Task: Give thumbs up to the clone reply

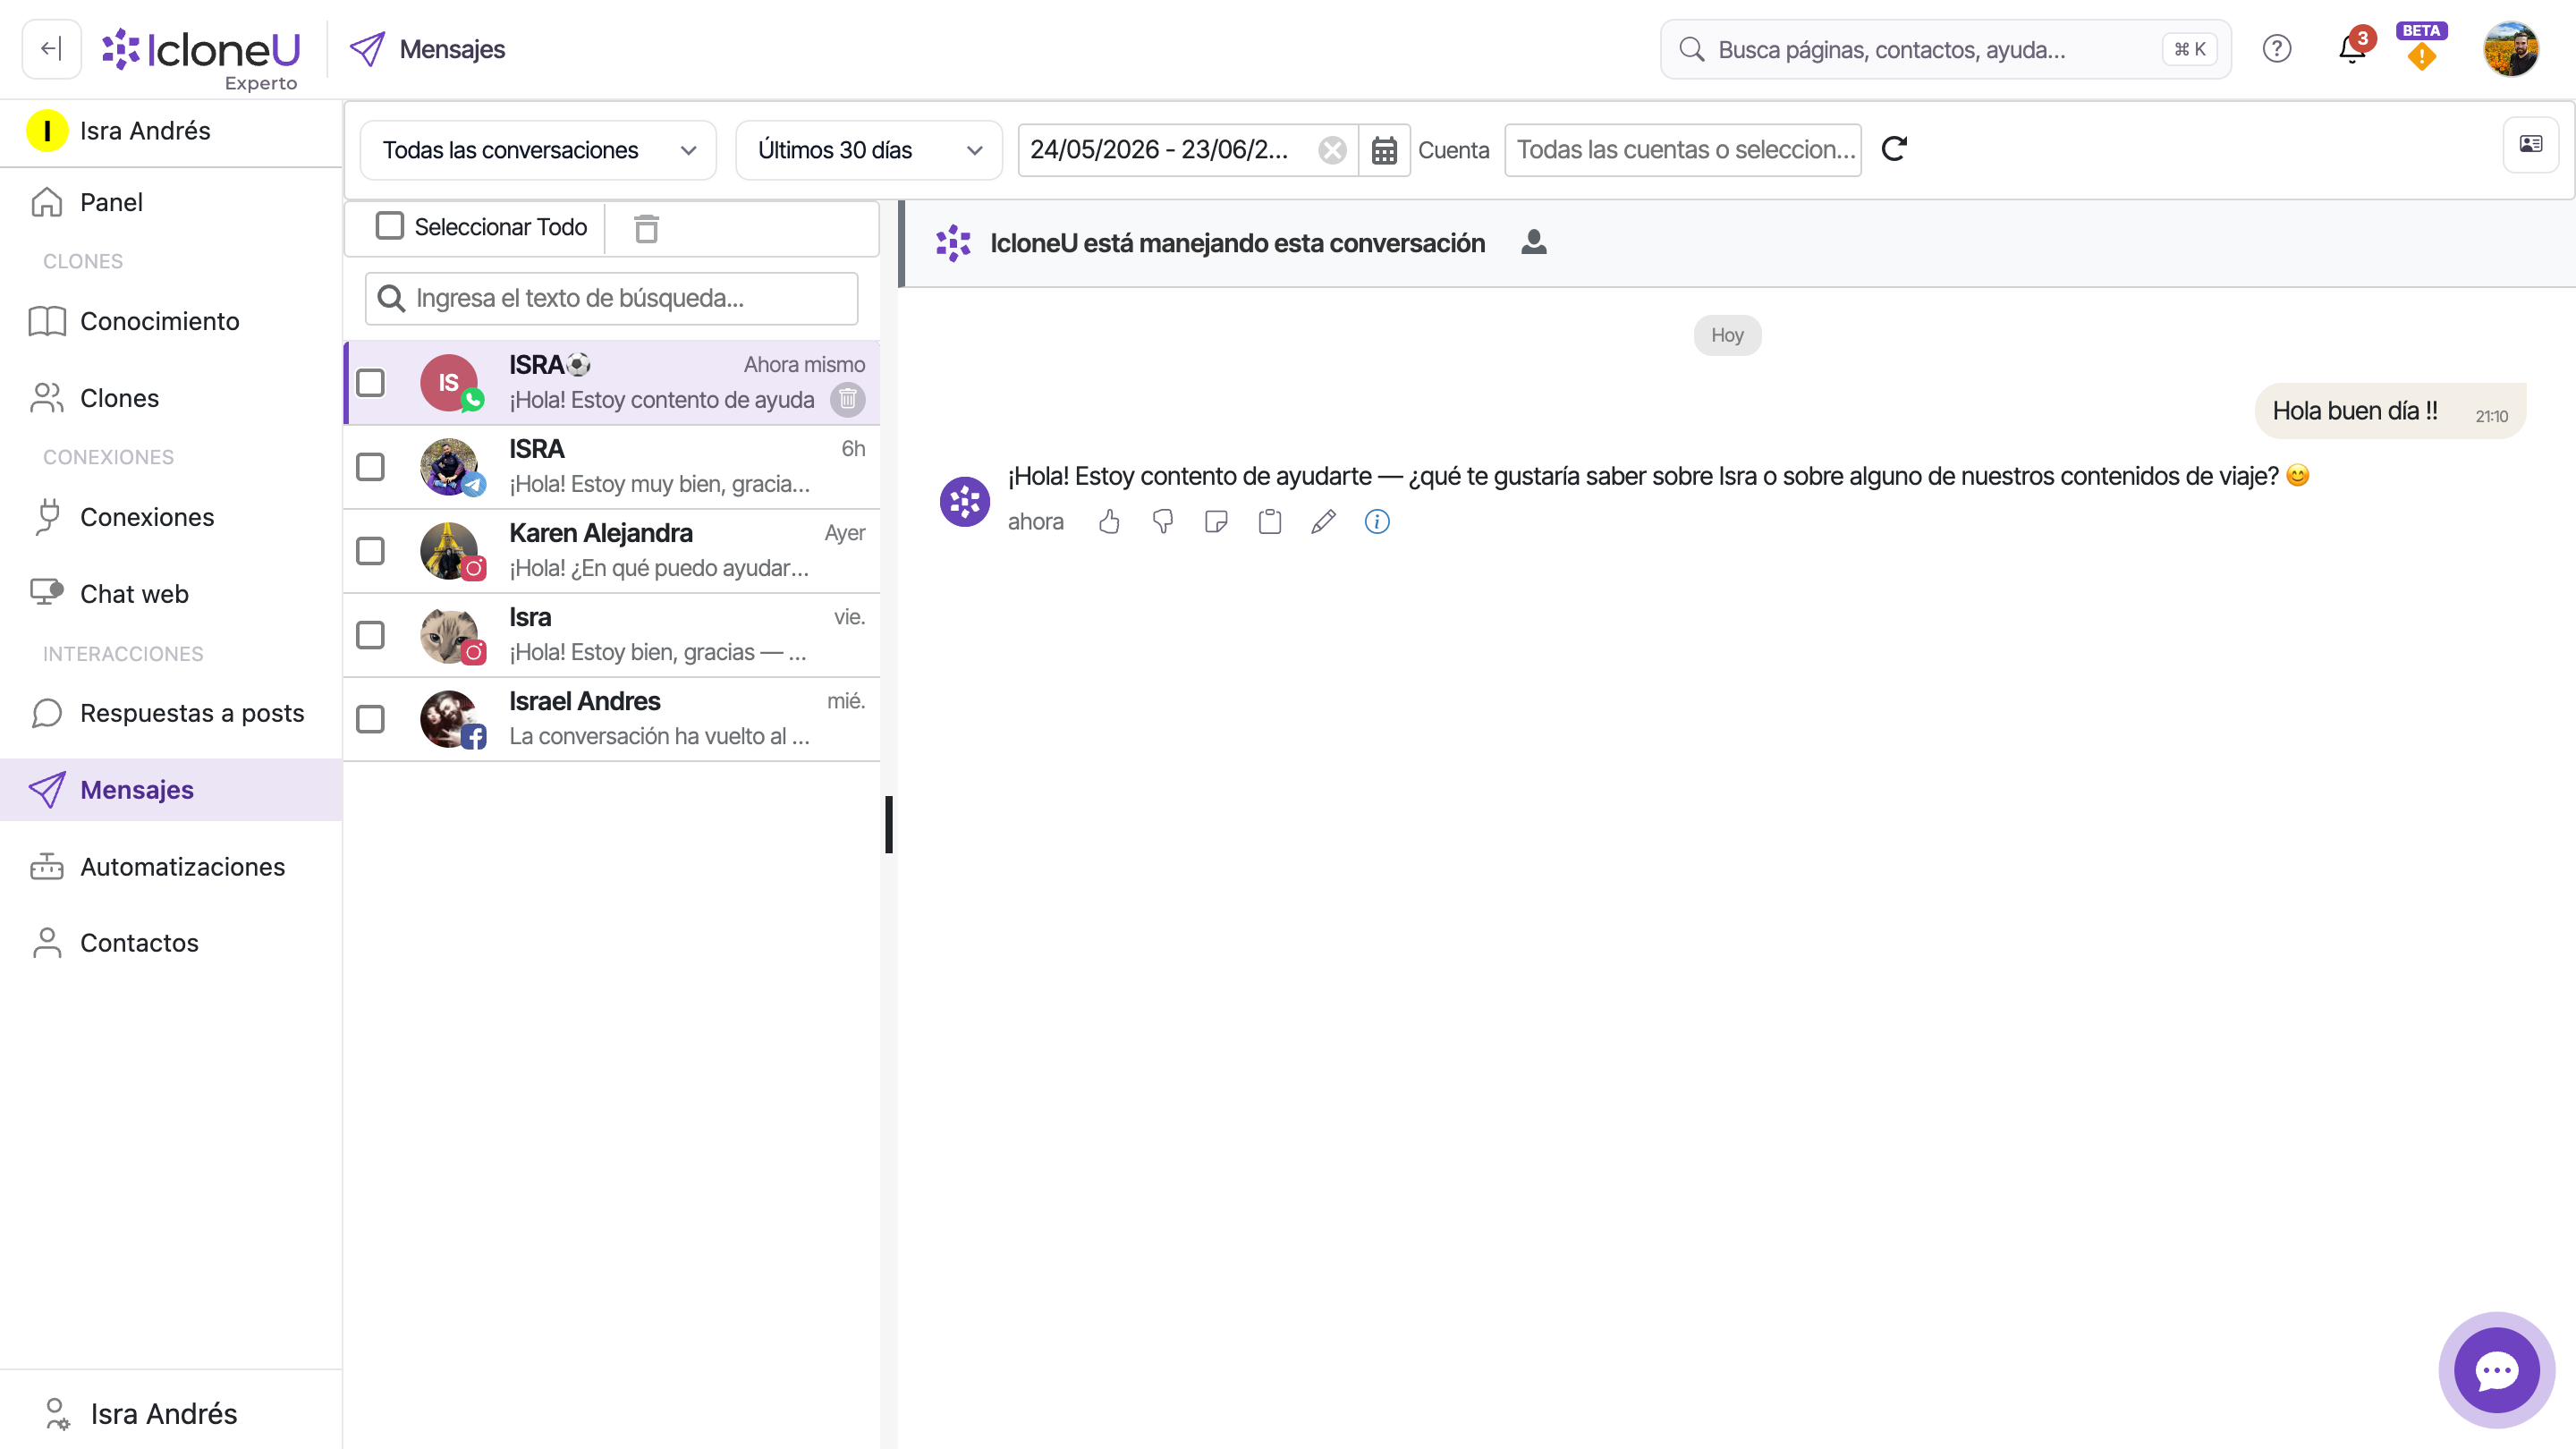Action: pyautogui.click(x=1109, y=522)
